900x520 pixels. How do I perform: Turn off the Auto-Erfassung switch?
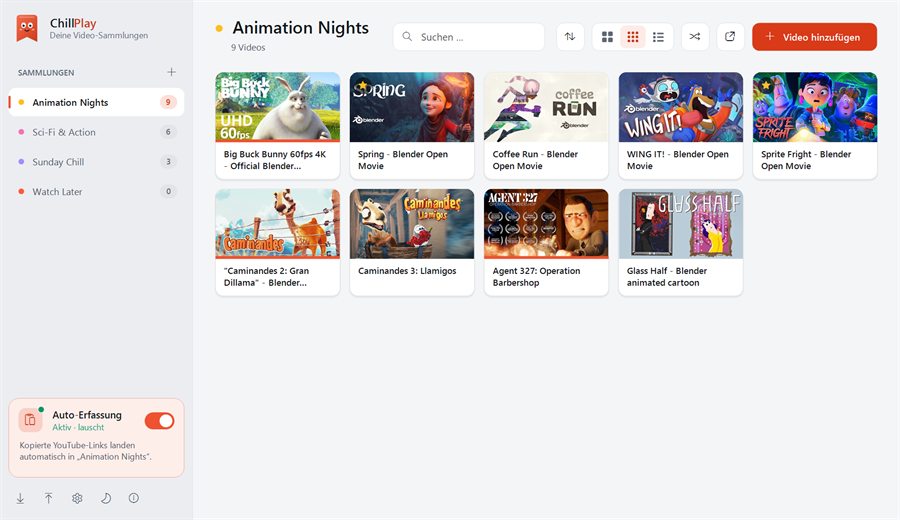pyautogui.click(x=160, y=421)
